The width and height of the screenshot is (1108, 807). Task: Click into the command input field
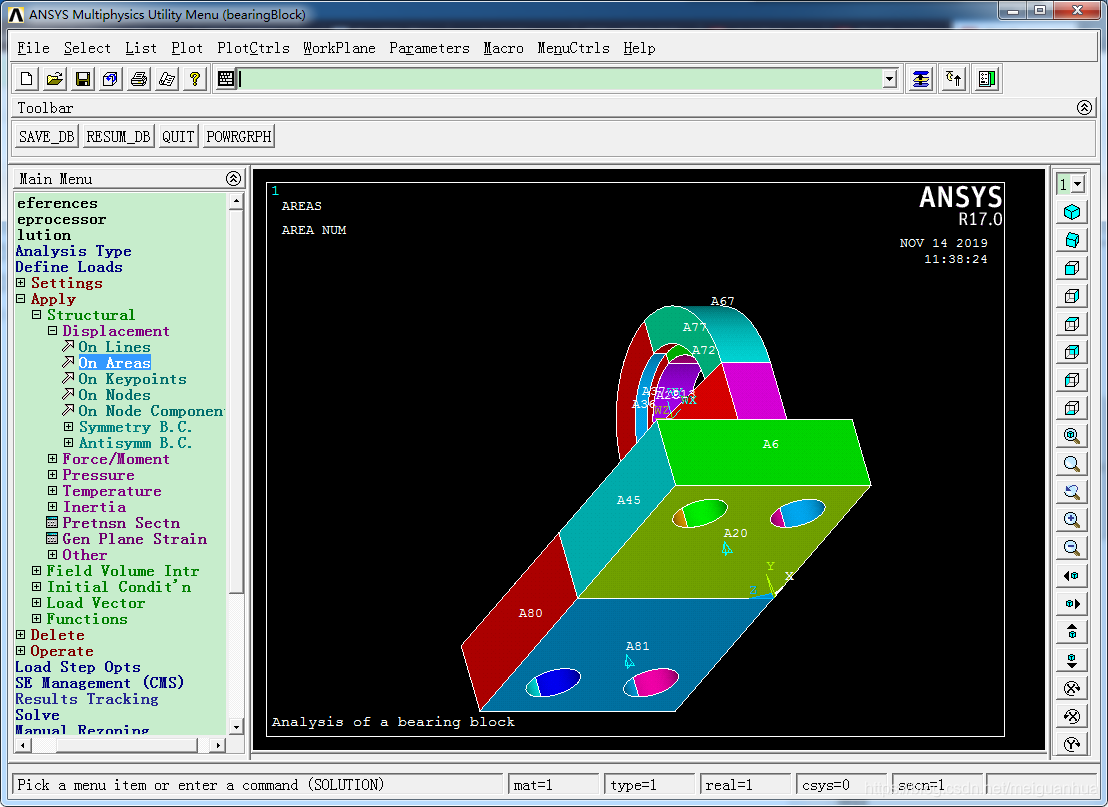[x=560, y=79]
